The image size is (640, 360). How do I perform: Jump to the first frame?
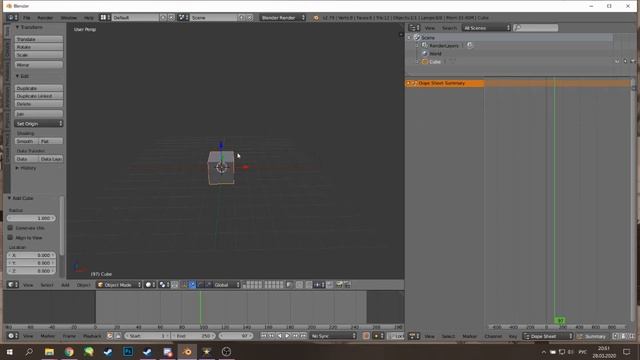point(263,336)
